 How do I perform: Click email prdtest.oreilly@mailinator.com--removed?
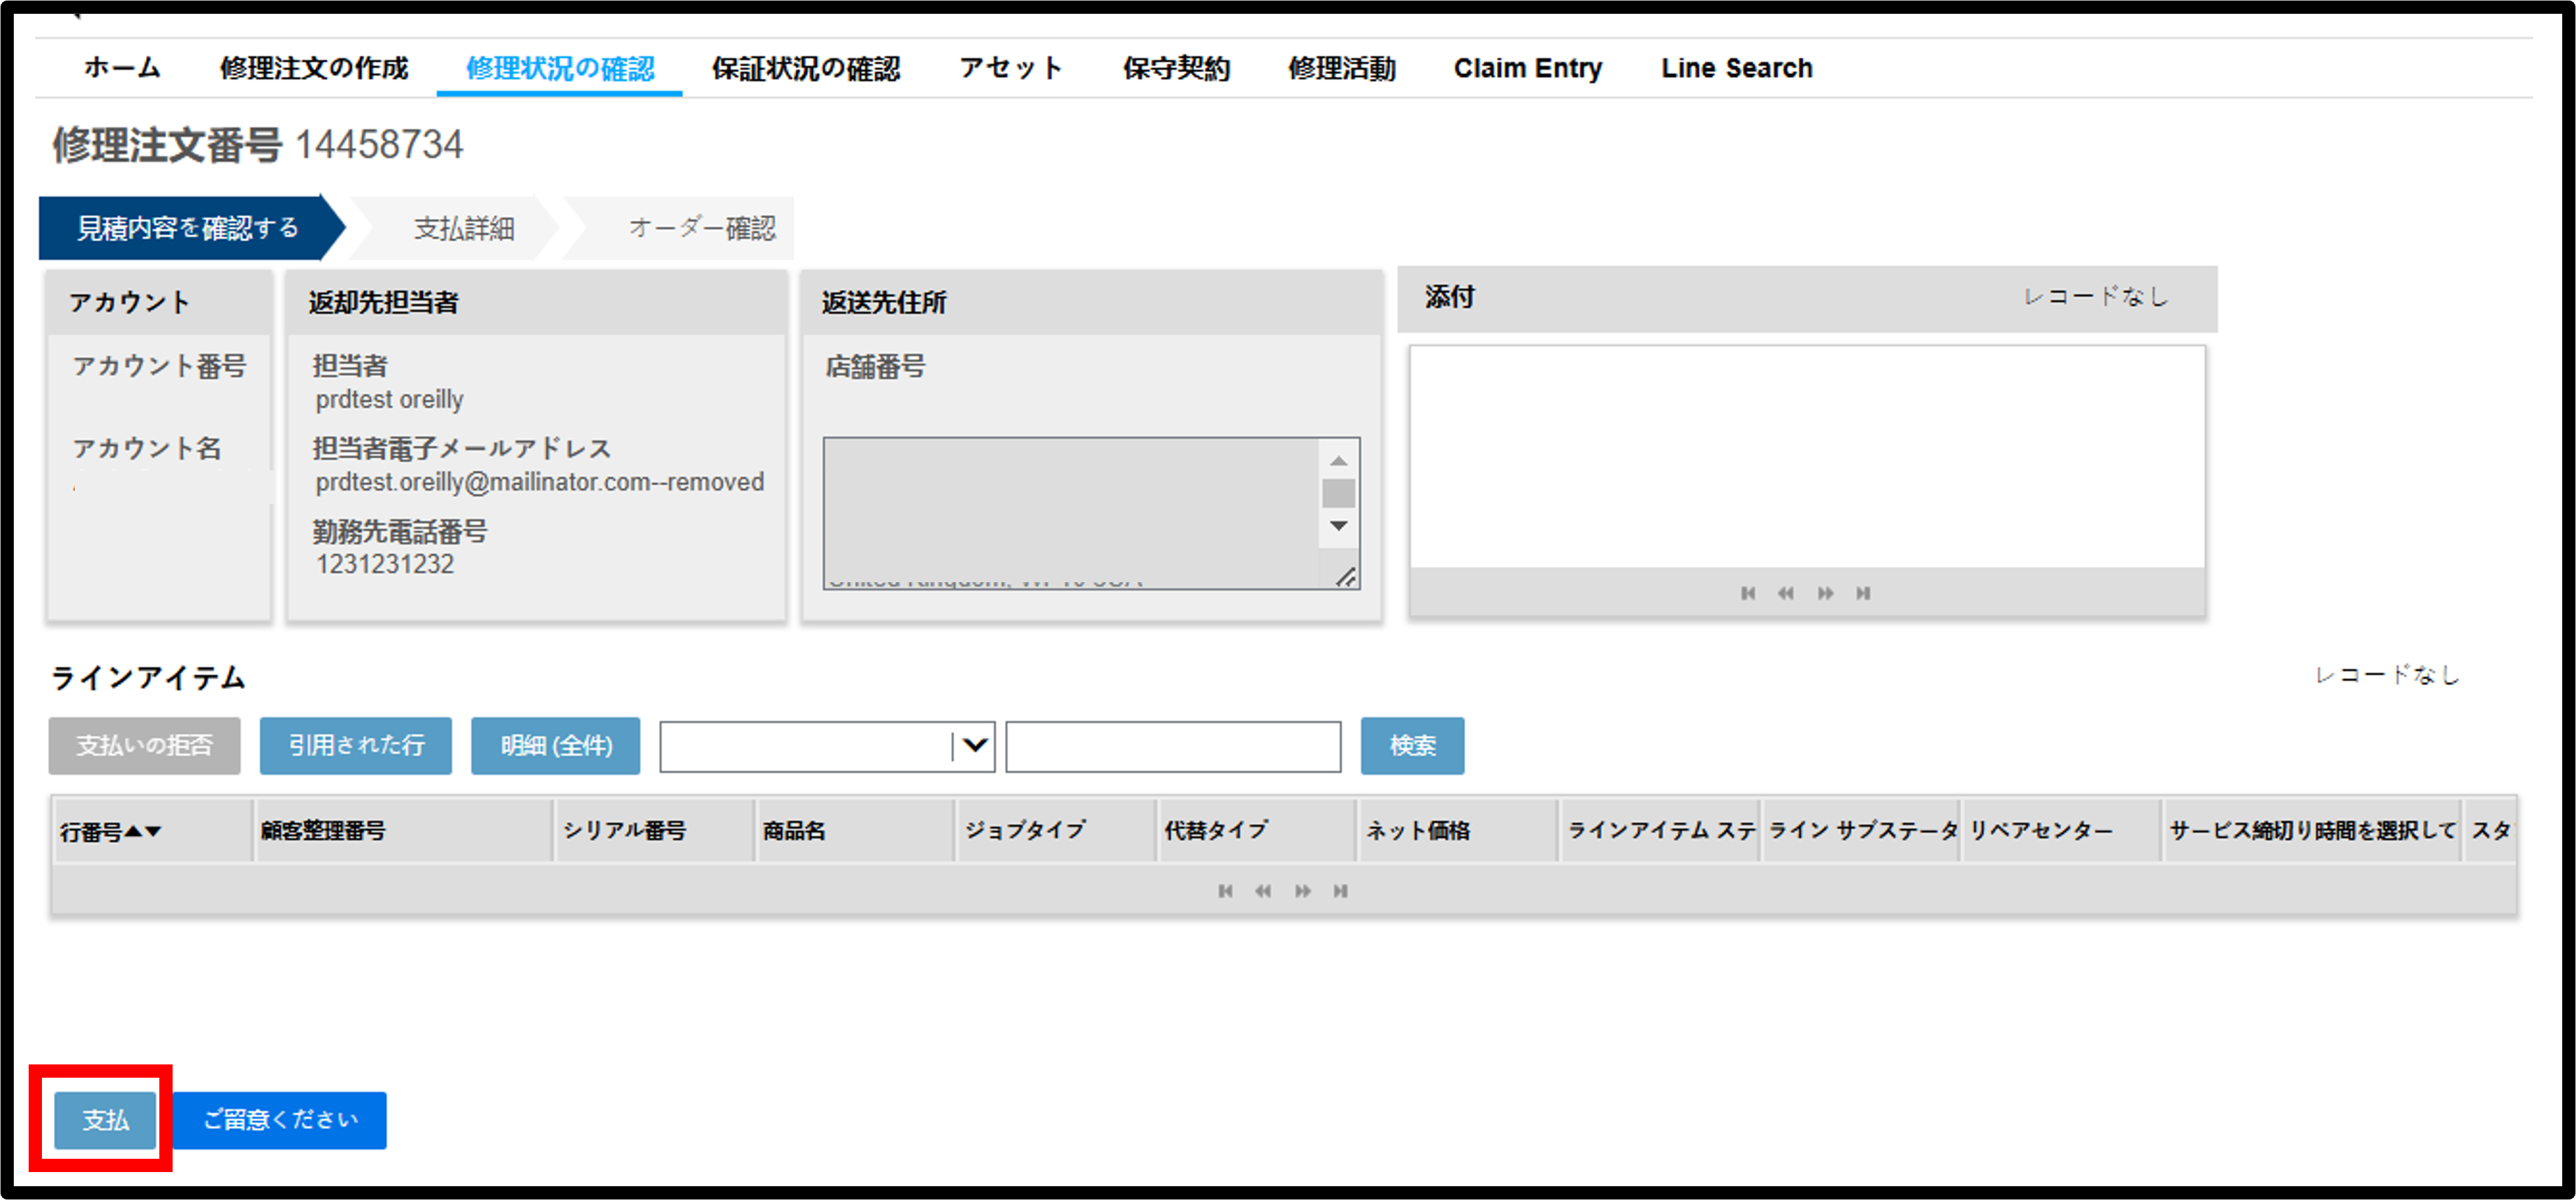pyautogui.click(x=540, y=482)
